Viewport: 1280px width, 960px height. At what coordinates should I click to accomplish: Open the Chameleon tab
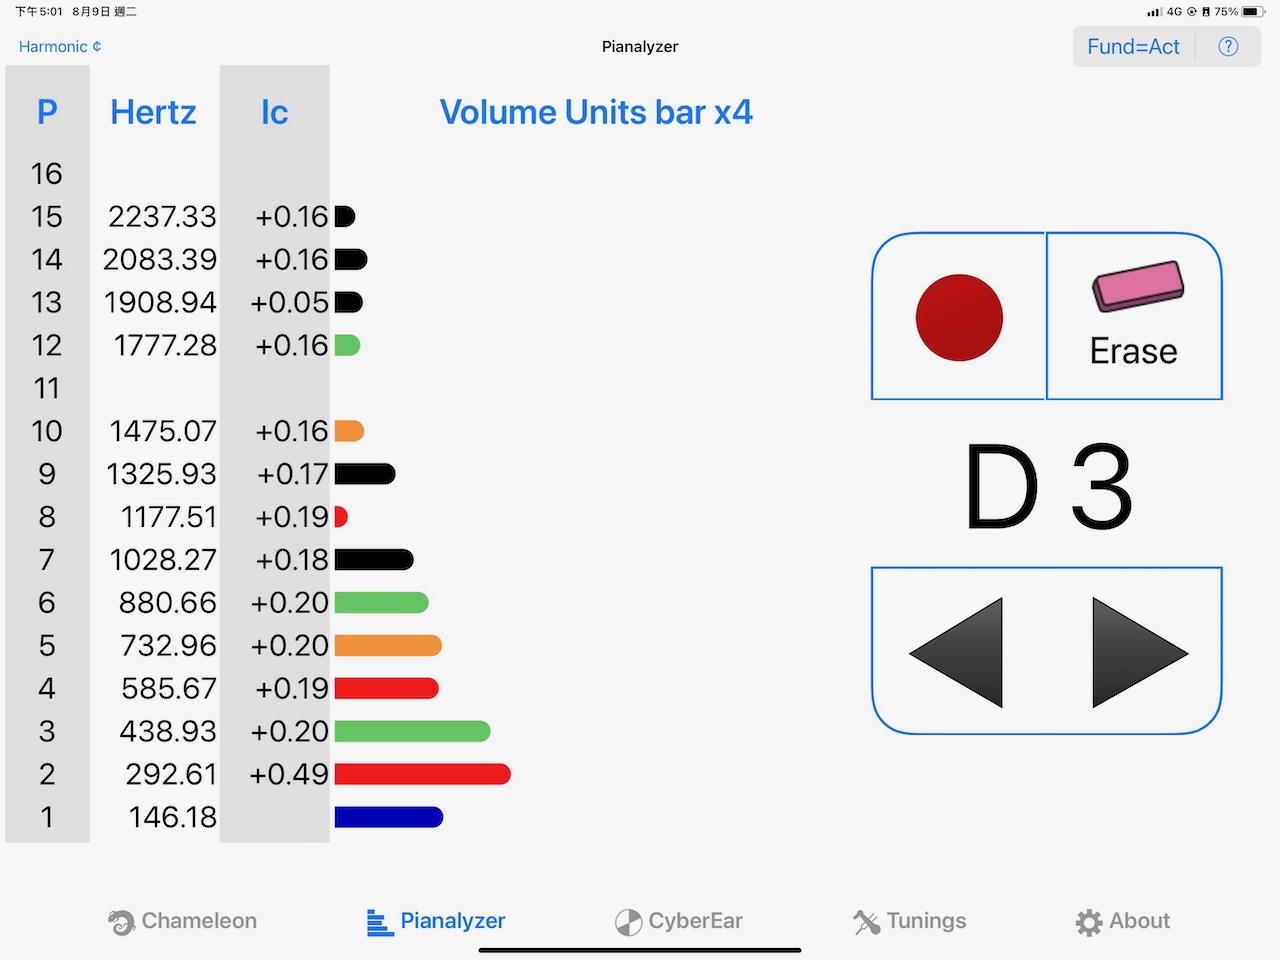pos(183,921)
